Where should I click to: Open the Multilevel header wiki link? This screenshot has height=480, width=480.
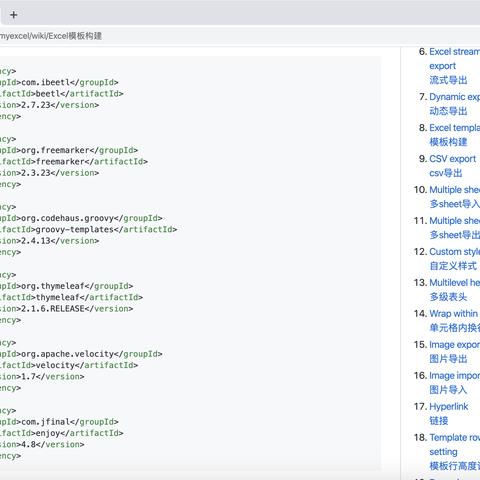(455, 283)
